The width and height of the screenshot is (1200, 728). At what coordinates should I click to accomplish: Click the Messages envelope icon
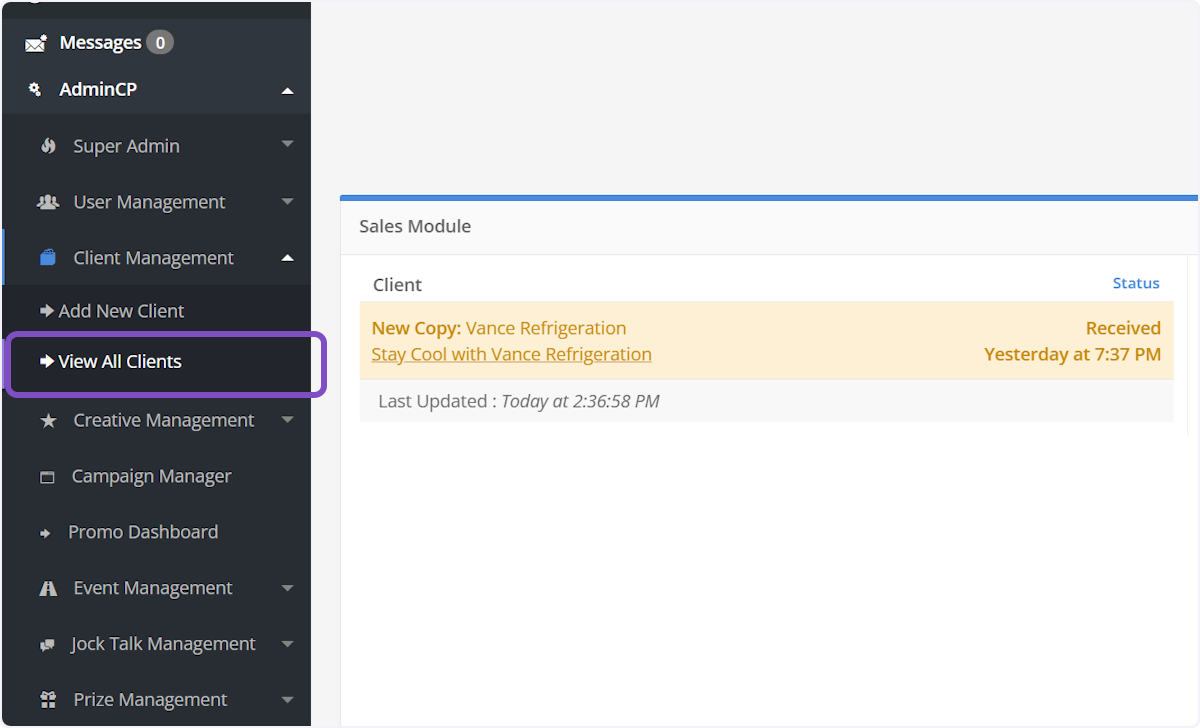click(36, 43)
